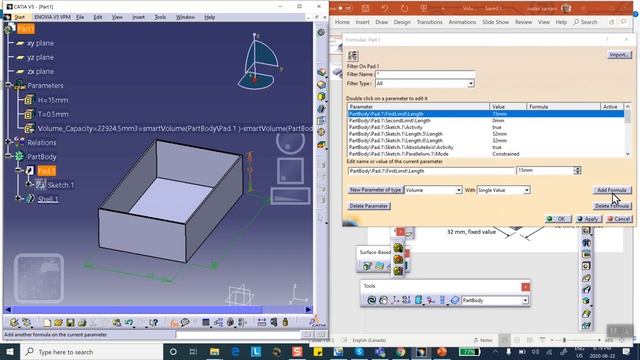Click New Parameter of type button
640x360 pixels.
point(376,190)
